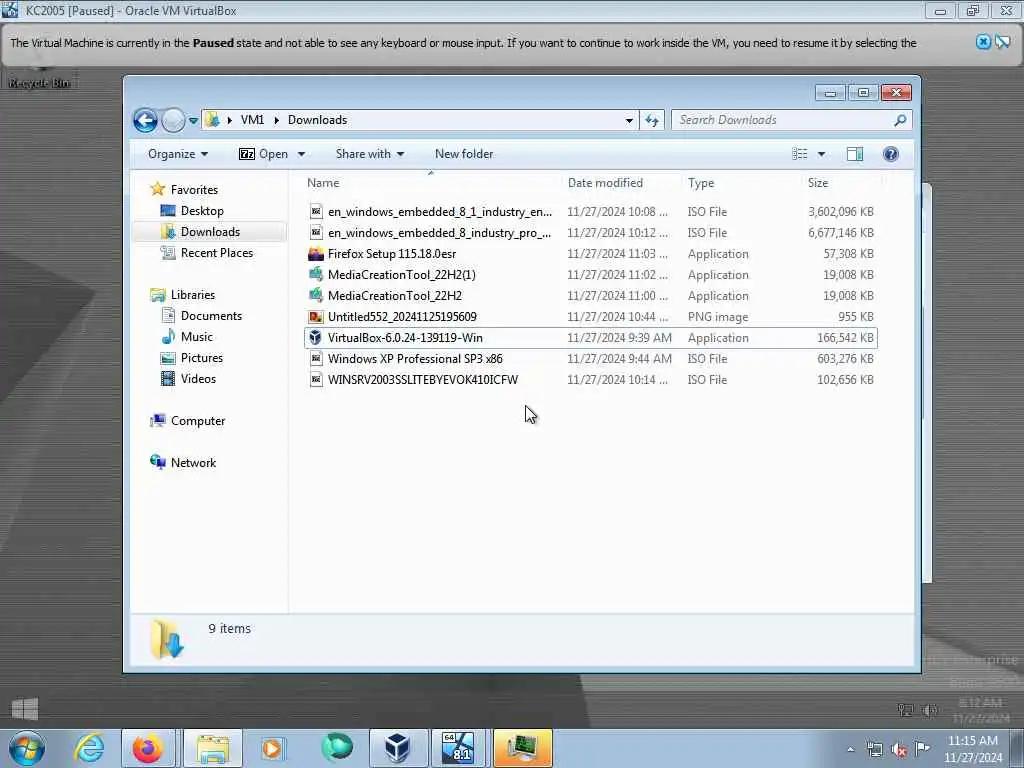Click the network tray icon
Viewport: 1024px width, 768px height.
pos(874,750)
